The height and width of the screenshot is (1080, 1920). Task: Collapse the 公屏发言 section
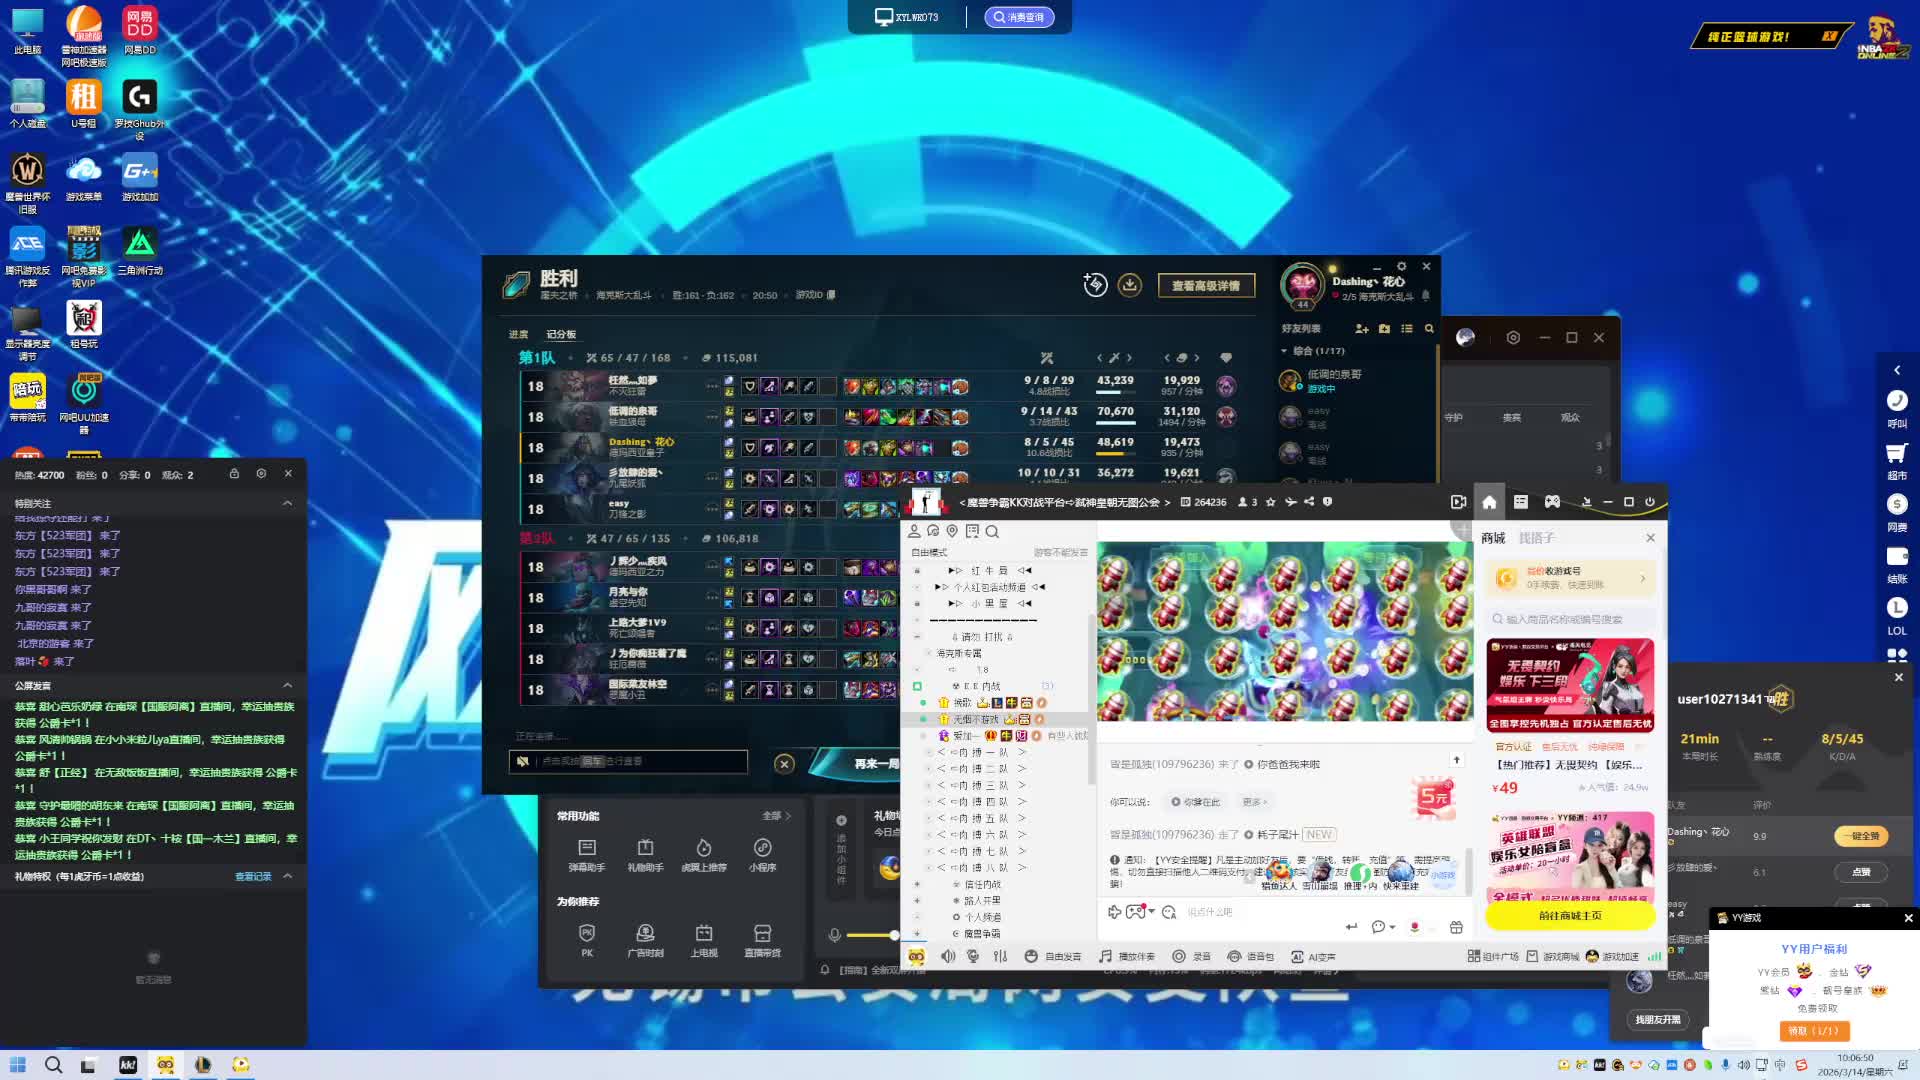coord(288,685)
